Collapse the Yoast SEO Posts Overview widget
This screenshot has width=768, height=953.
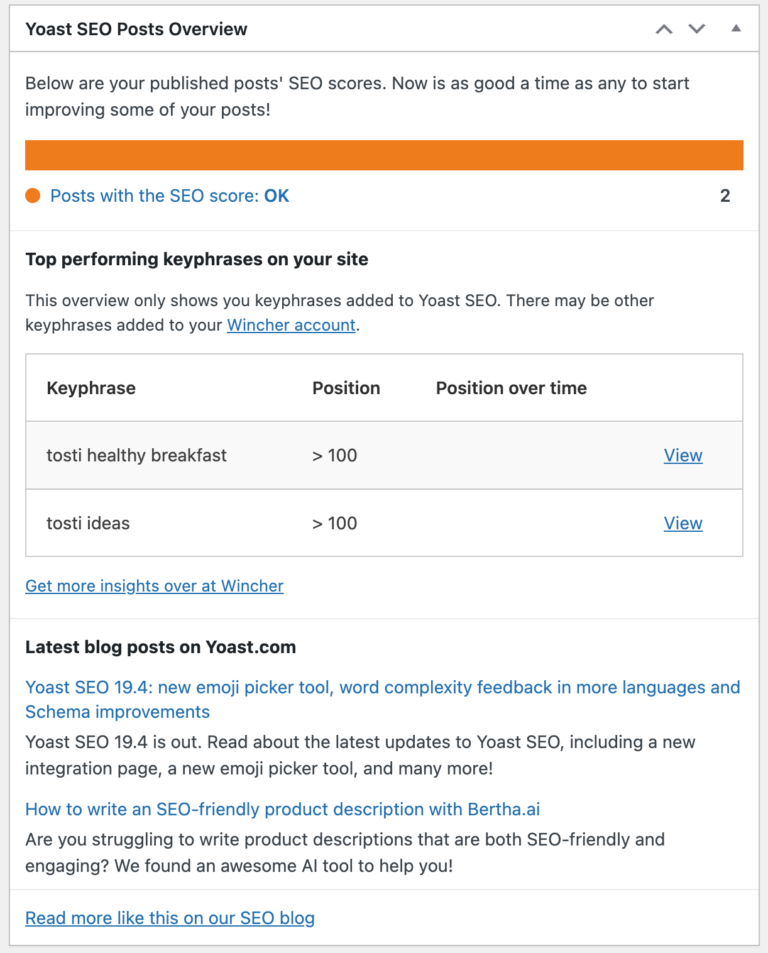736,29
